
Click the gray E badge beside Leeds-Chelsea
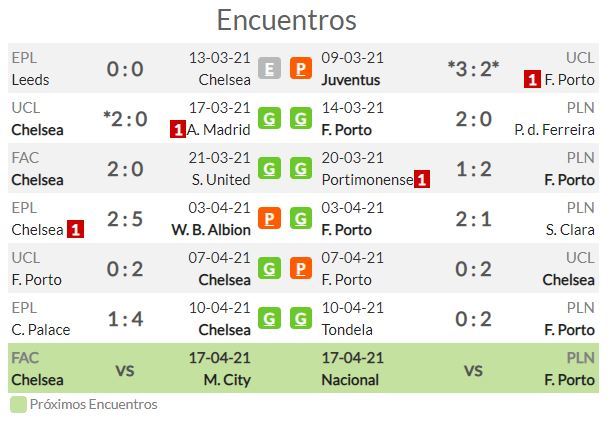click(x=268, y=69)
